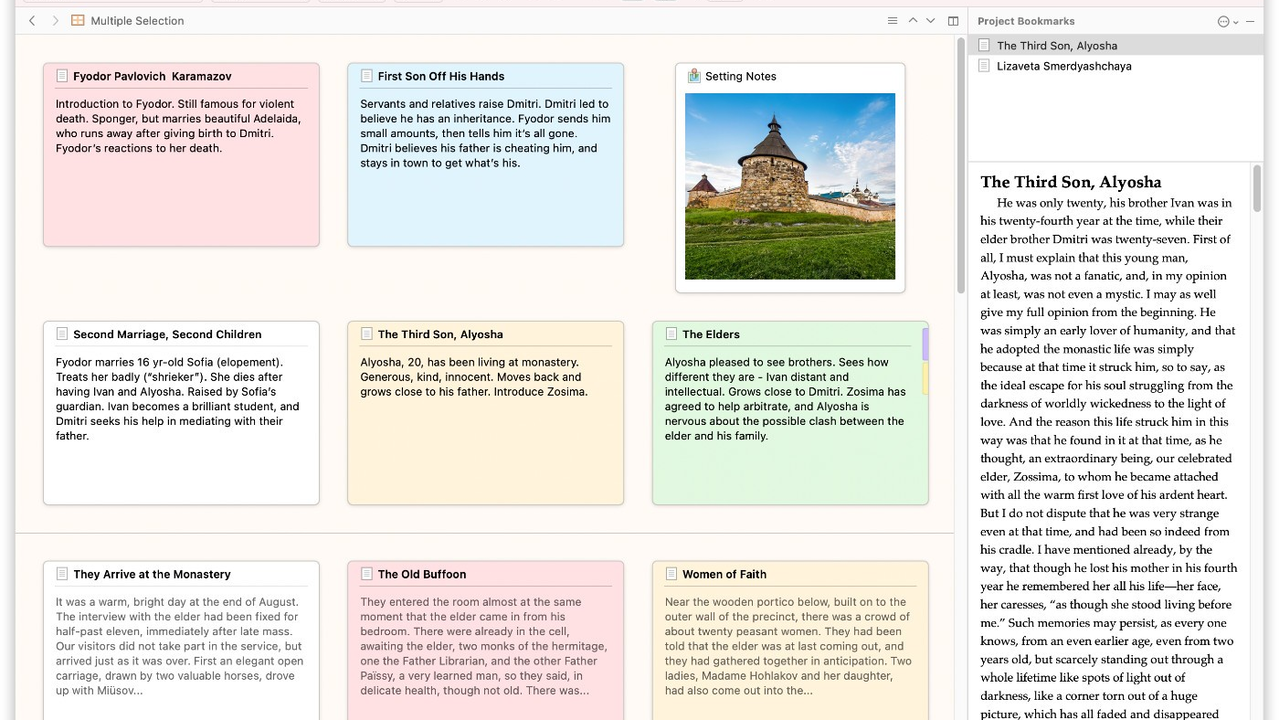The image size is (1279, 720).
Task: Collapse the bookmarks pane with minus button
Action: [x=1250, y=21]
